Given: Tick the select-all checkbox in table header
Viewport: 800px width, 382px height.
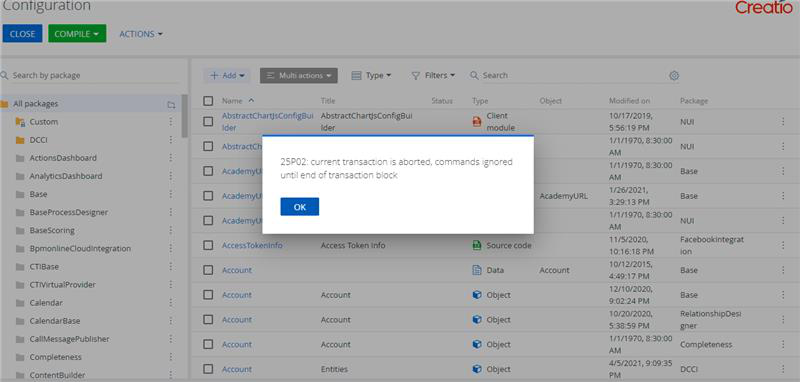Looking at the screenshot, I should point(208,101).
